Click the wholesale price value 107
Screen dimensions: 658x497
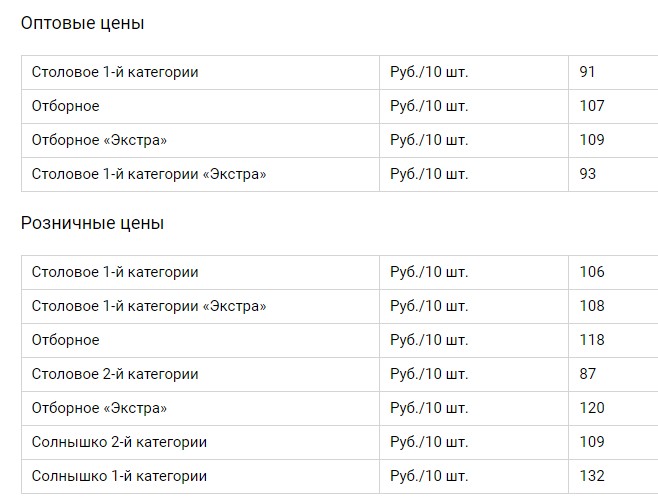pyautogui.click(x=592, y=106)
